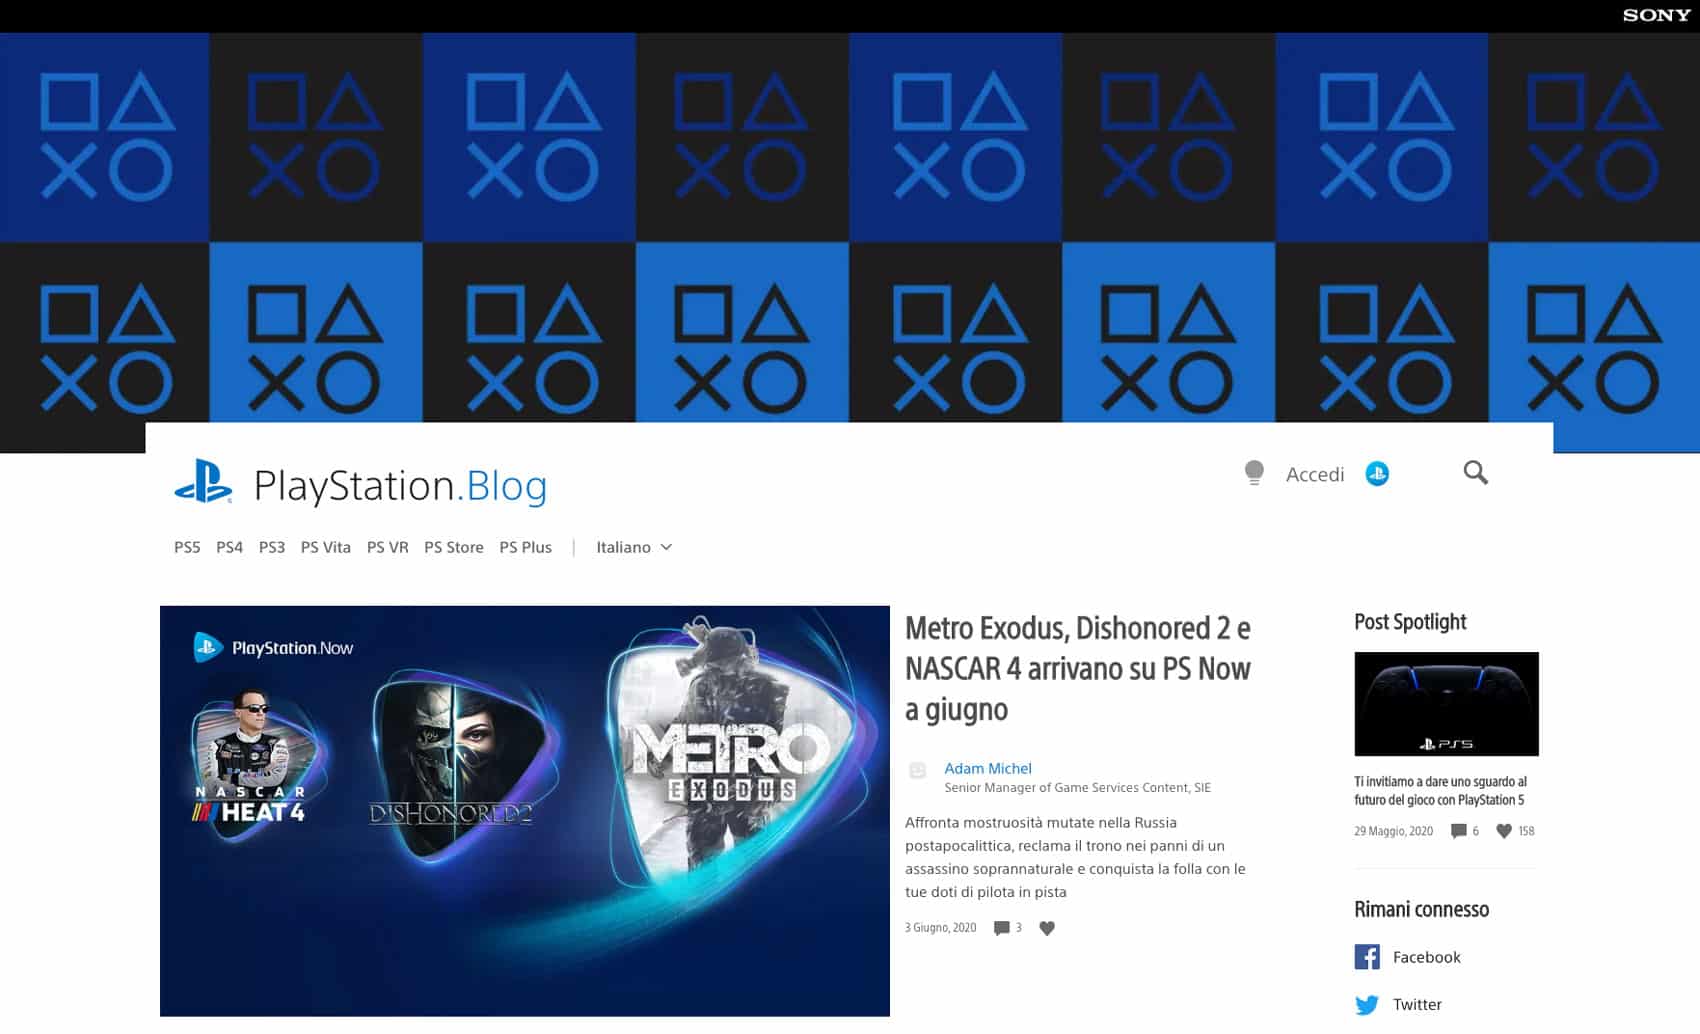
Task: Open the PS VR category
Action: [387, 547]
